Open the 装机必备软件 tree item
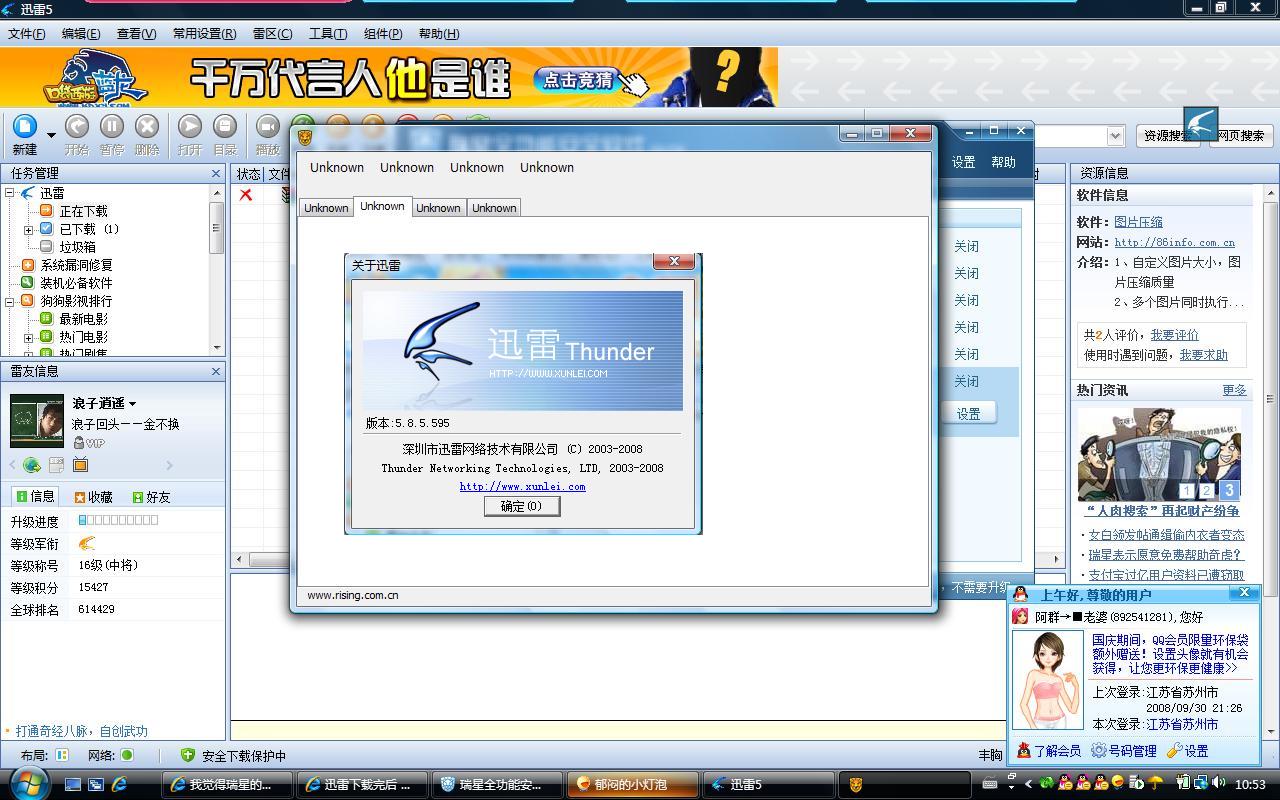 tap(76, 283)
